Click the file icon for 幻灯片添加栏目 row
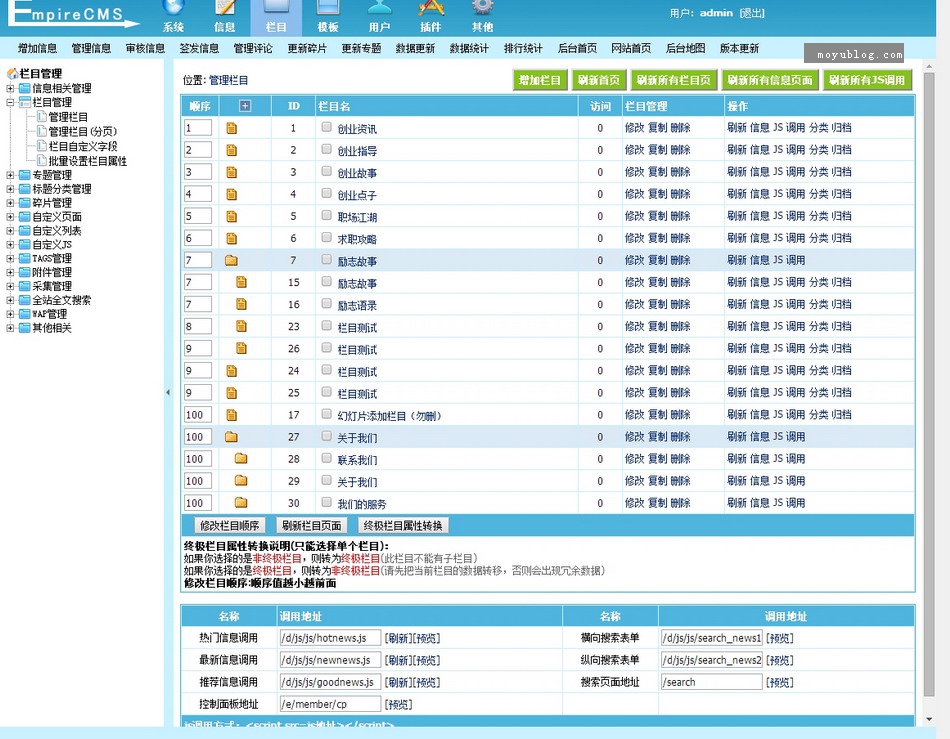Screen dimensions: 950x739 [x=231, y=415]
